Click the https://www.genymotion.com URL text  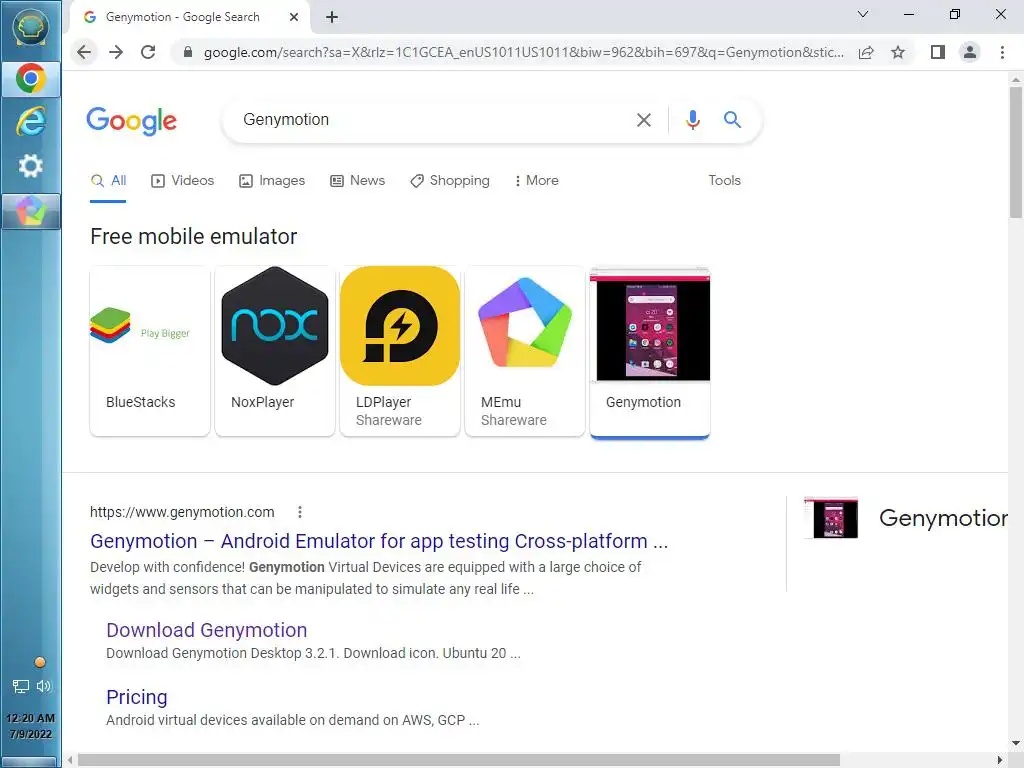click(x=182, y=512)
